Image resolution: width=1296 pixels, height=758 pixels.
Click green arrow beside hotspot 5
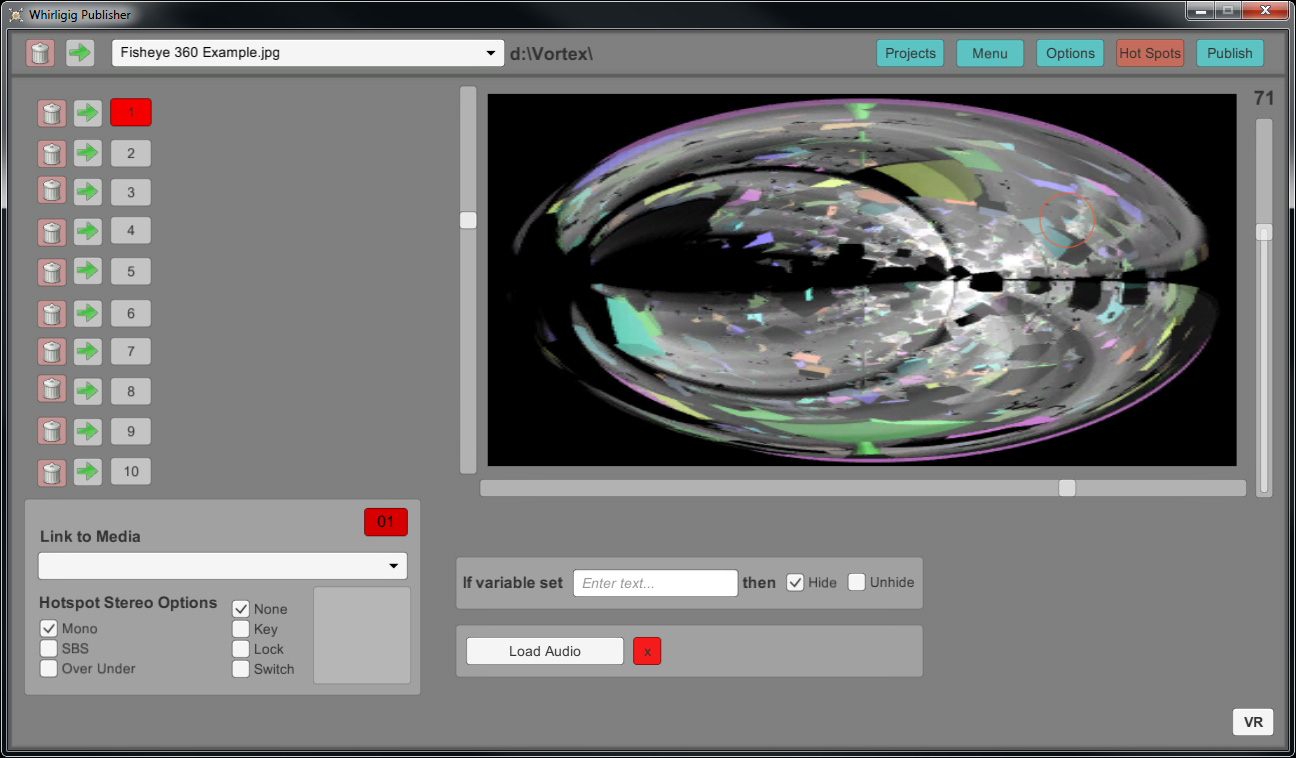88,271
